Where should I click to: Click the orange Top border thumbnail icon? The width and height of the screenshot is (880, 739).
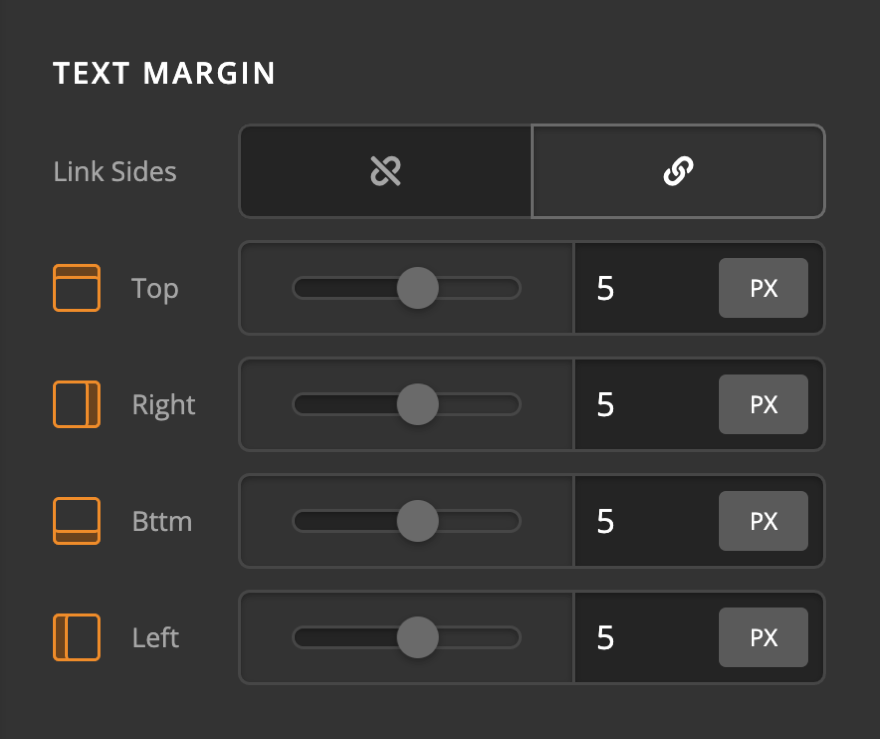click(x=76, y=288)
